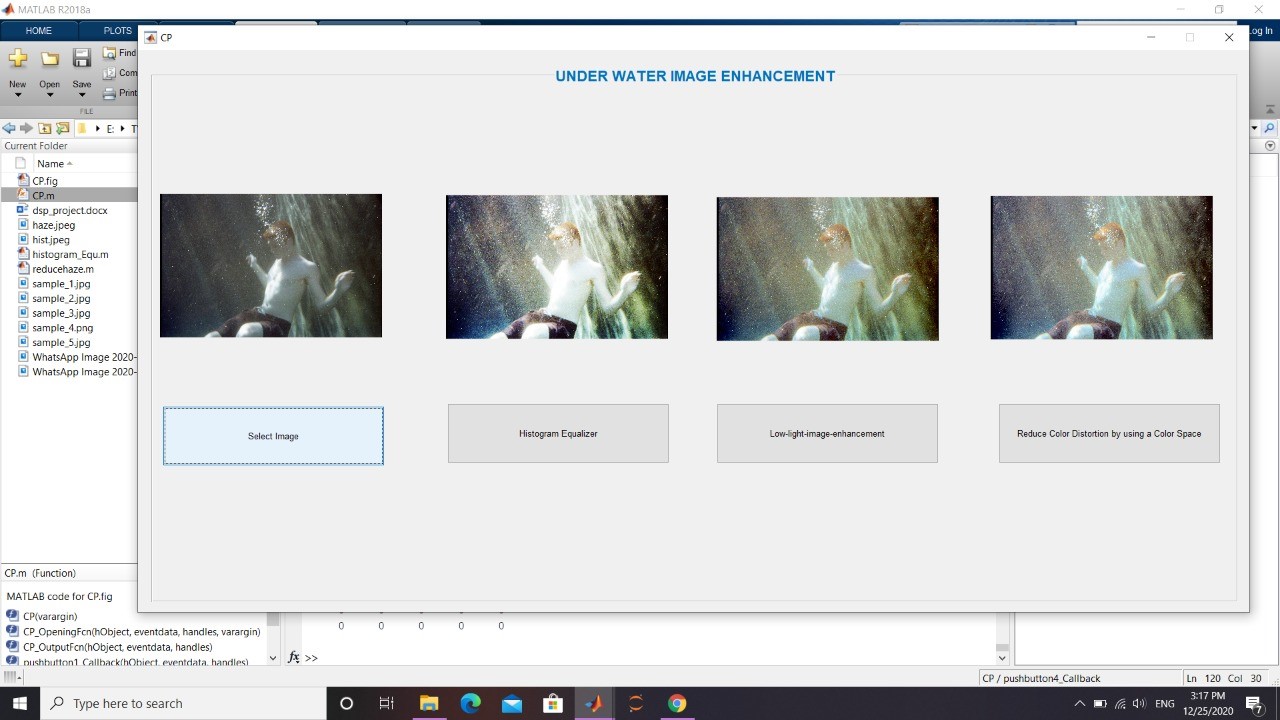Switch to the PLOTS tab
Image resolution: width=1280 pixels, height=720 pixels.
point(117,31)
